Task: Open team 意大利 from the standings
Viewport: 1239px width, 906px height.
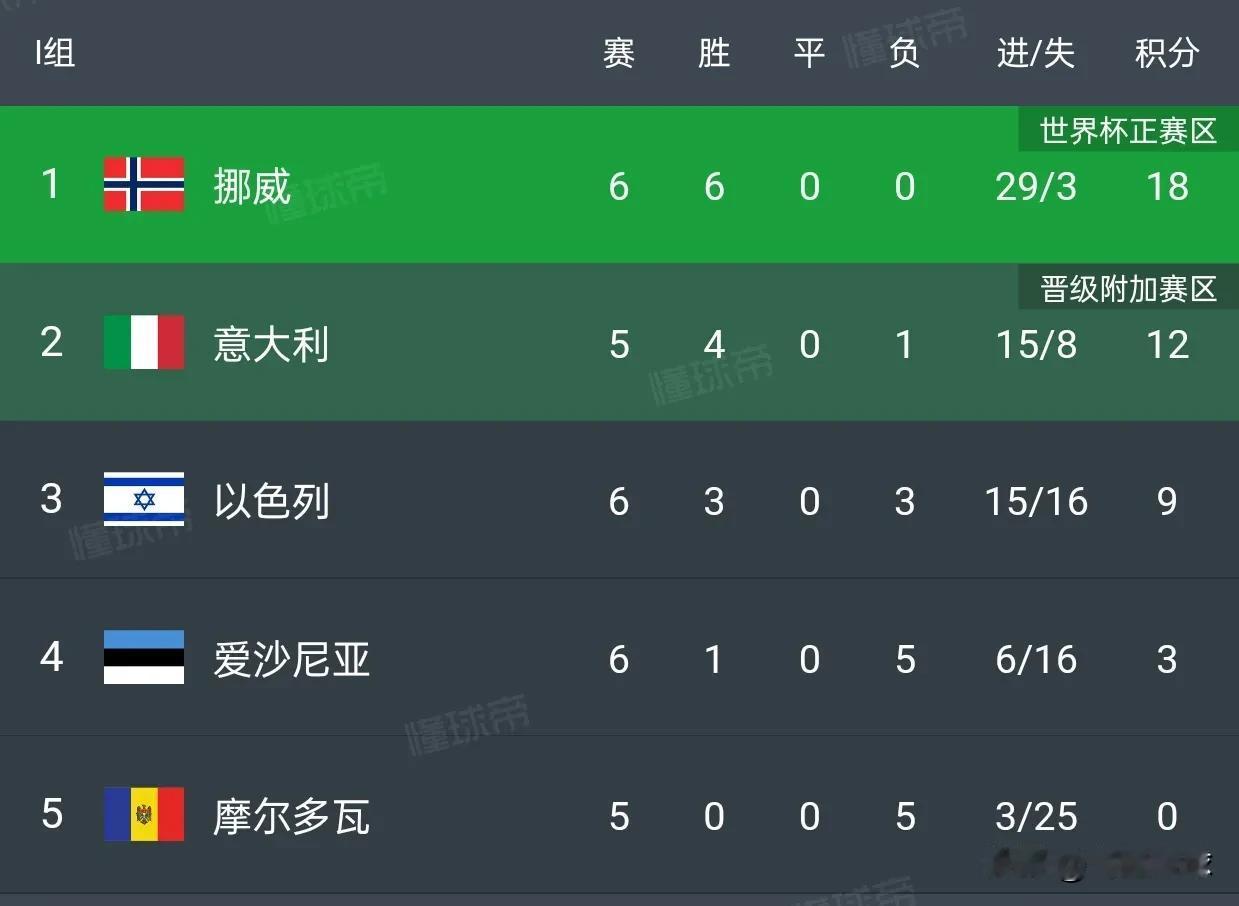Action: (271, 345)
